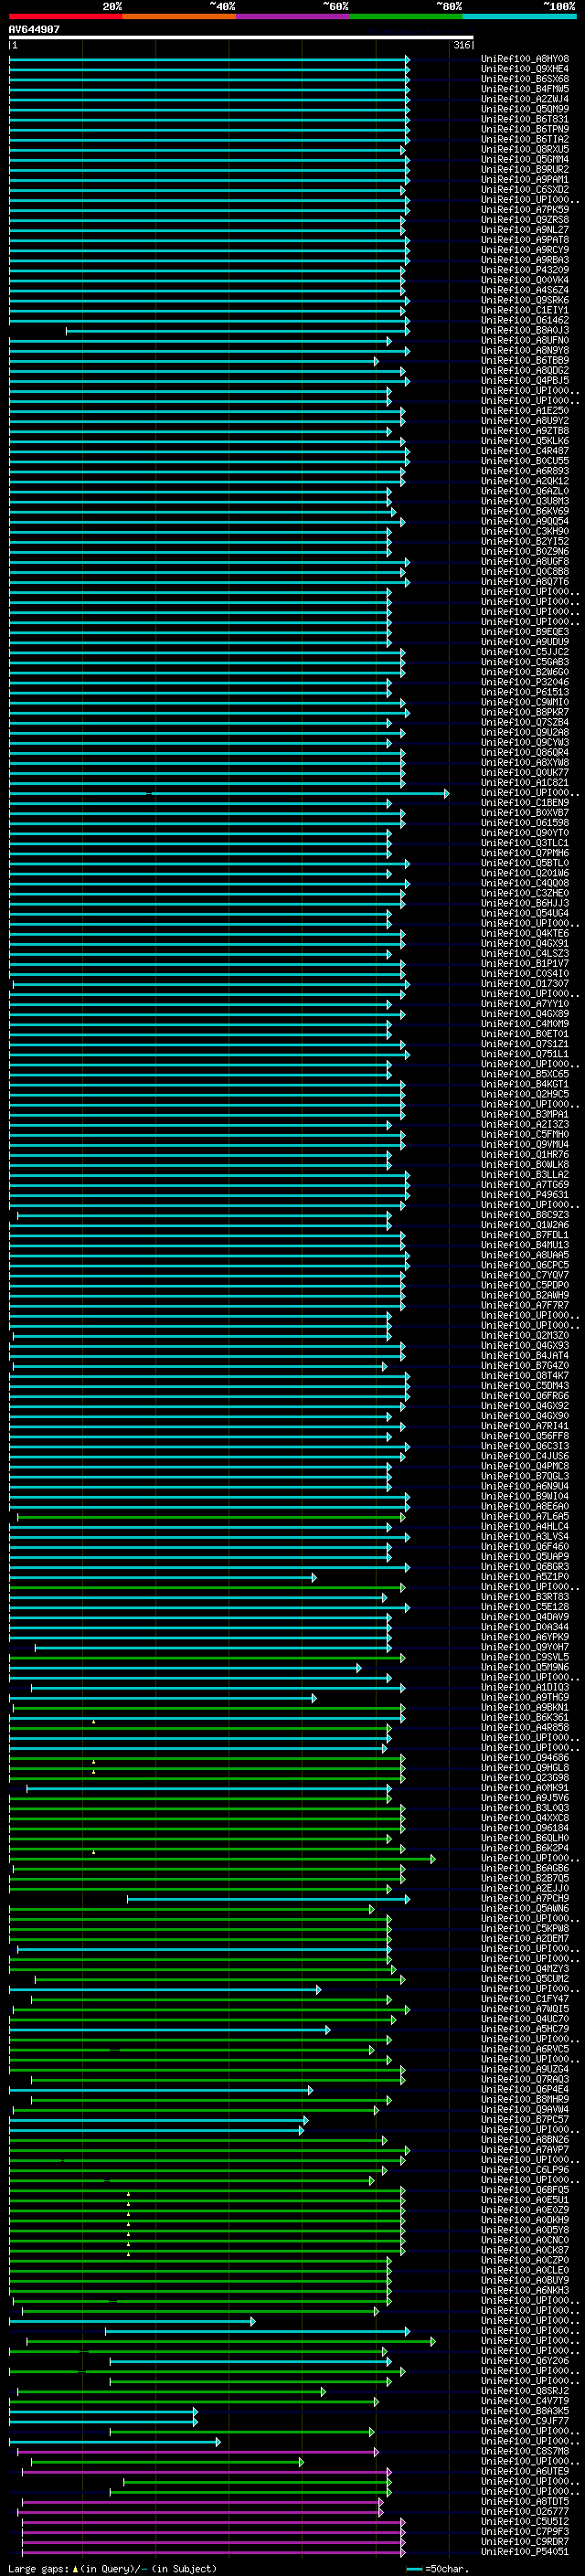585x2576 pixels.
Task: Click hit label UniRef100_B6TPN9
Action: (525, 129)
